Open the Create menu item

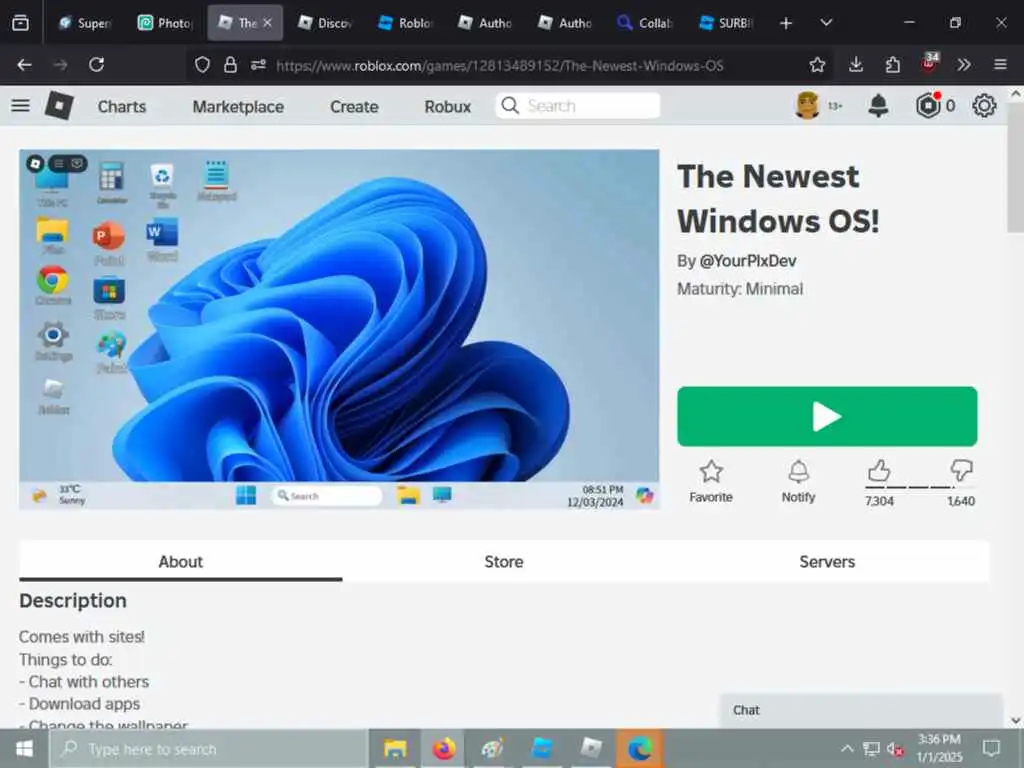(354, 106)
